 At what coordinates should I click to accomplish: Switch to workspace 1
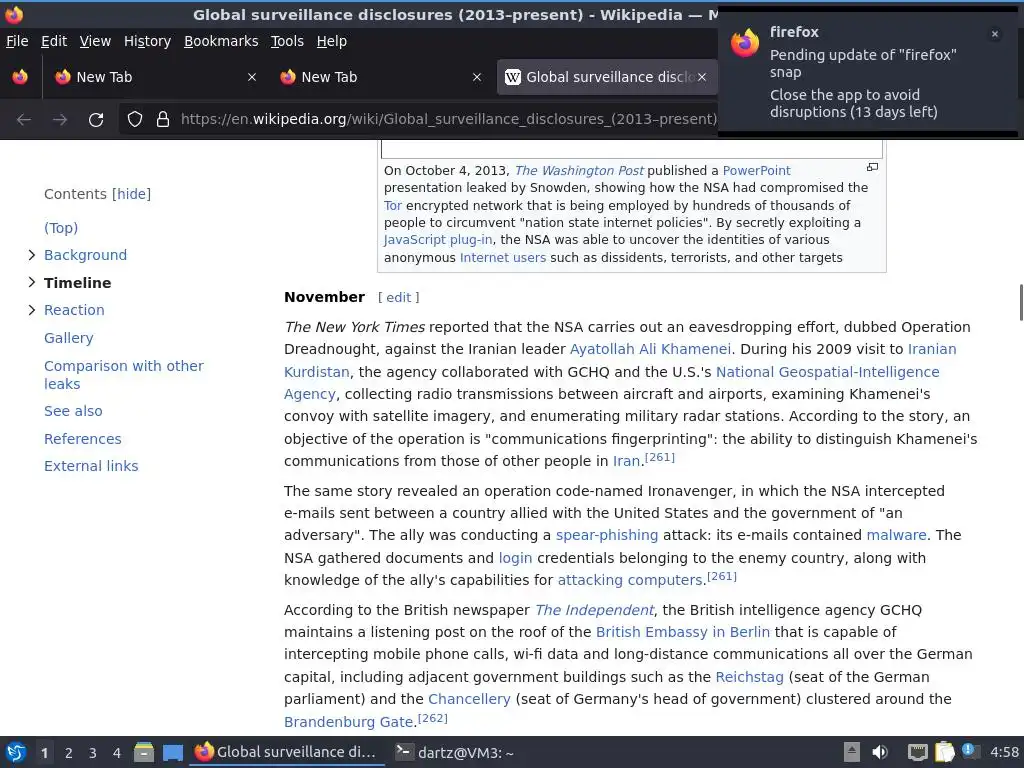pyautogui.click(x=44, y=753)
